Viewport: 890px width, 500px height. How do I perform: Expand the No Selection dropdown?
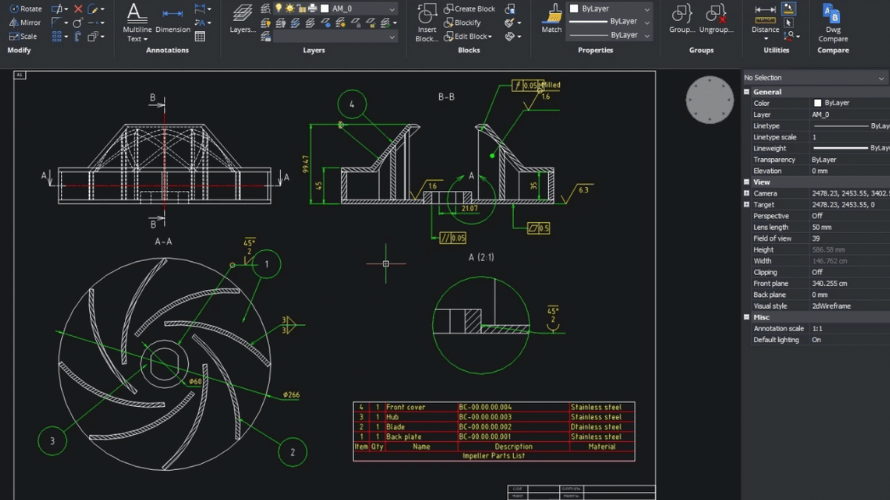[814, 77]
